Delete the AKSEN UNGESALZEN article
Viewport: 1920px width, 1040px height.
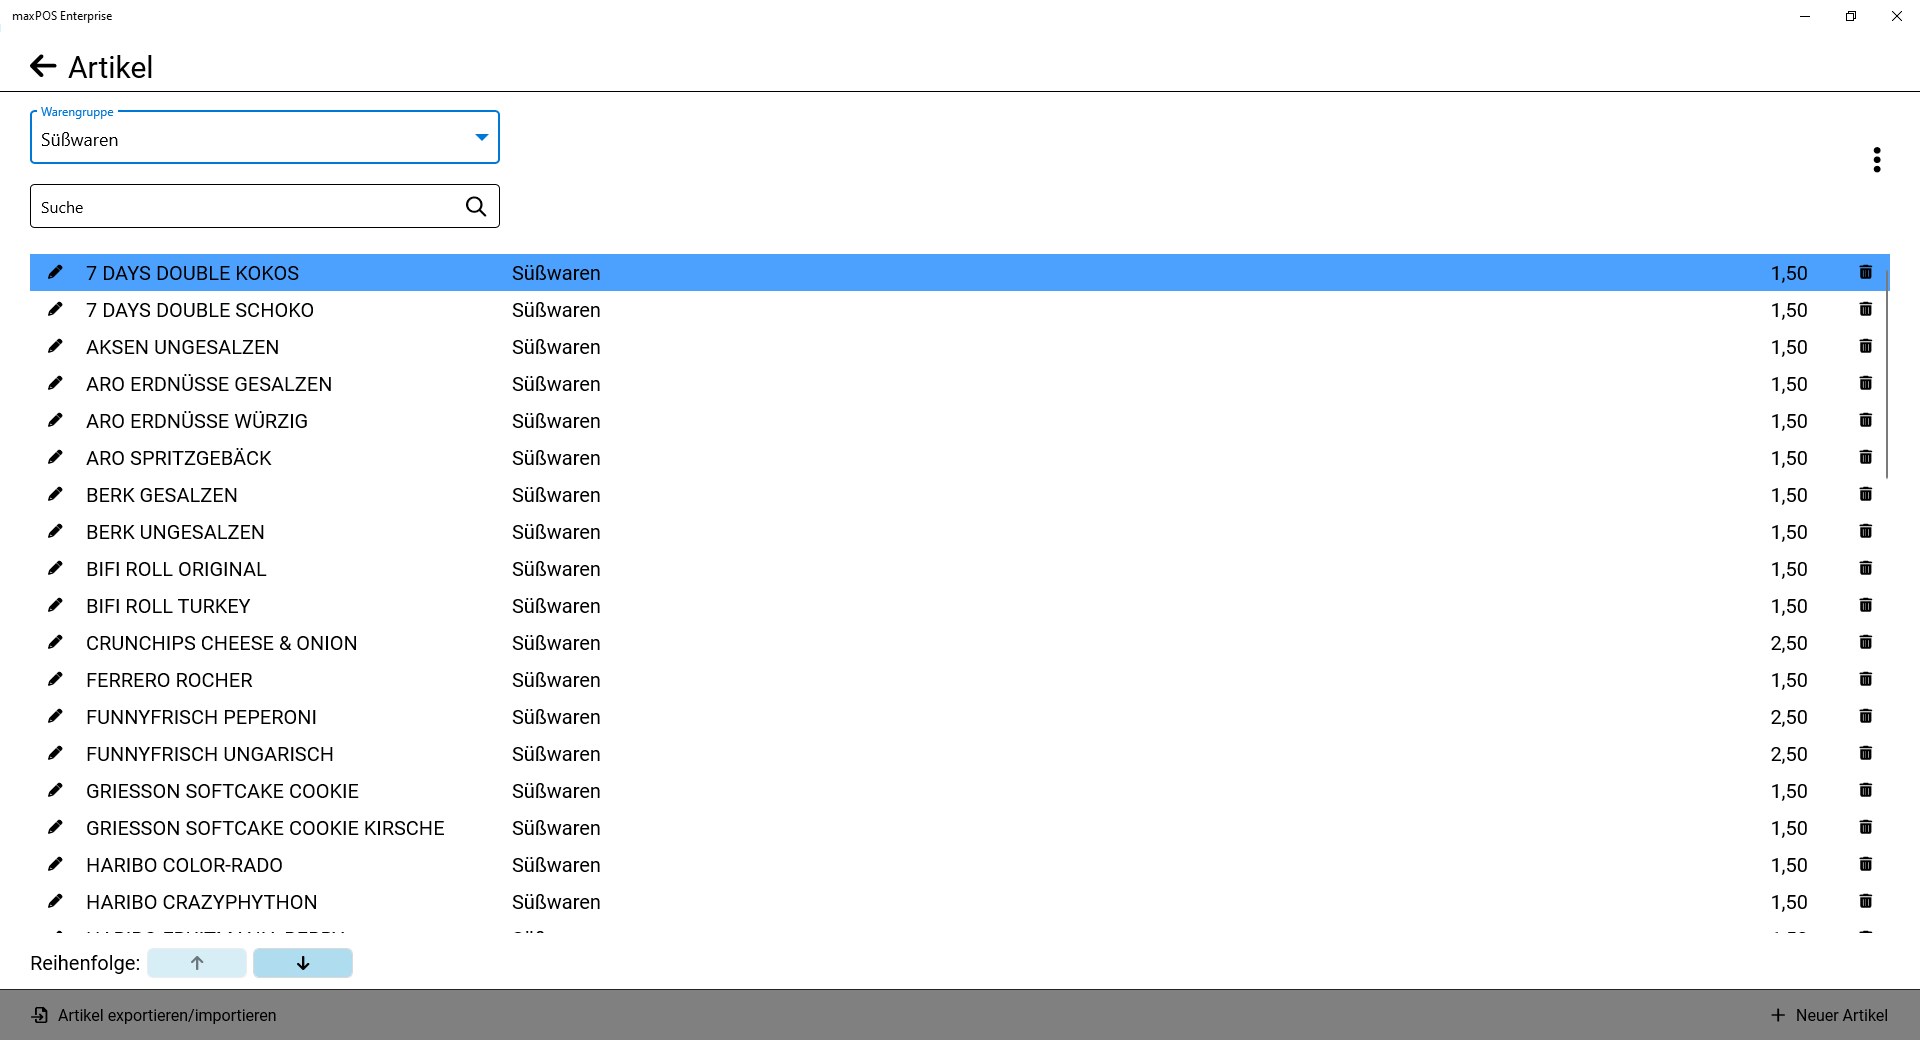coord(1865,346)
